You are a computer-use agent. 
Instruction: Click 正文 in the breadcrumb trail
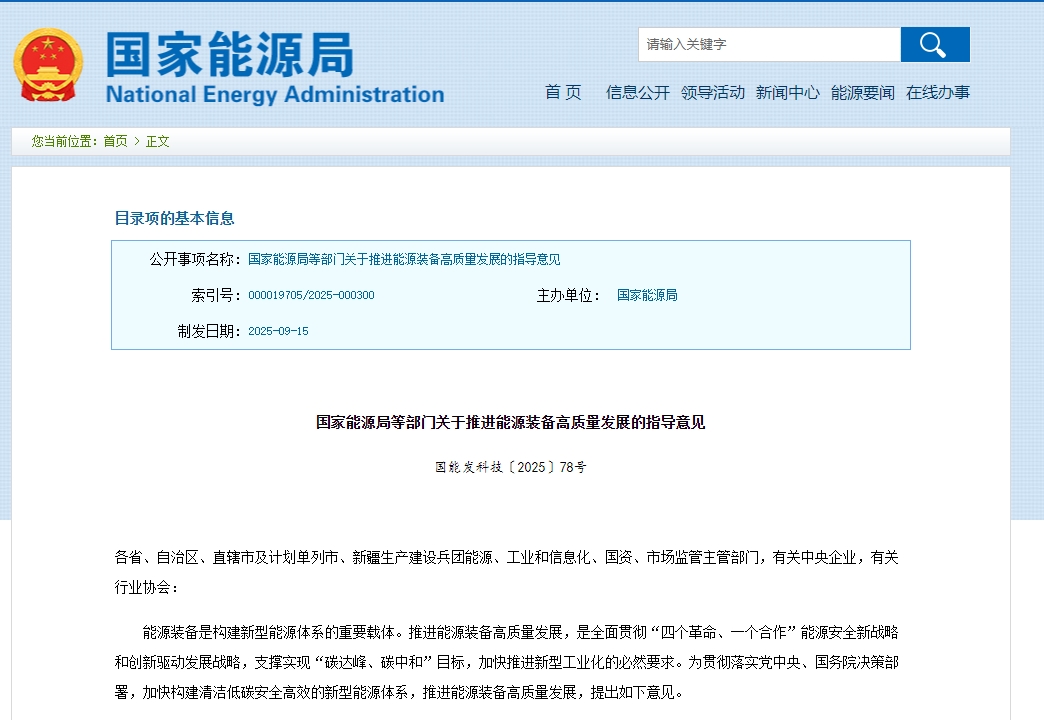pos(157,141)
